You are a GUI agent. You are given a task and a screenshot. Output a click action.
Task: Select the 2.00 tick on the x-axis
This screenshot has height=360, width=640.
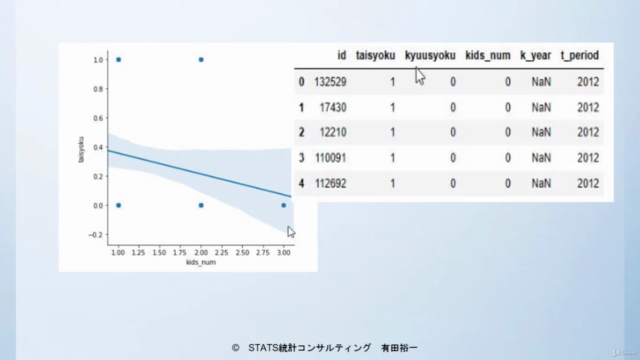click(201, 253)
